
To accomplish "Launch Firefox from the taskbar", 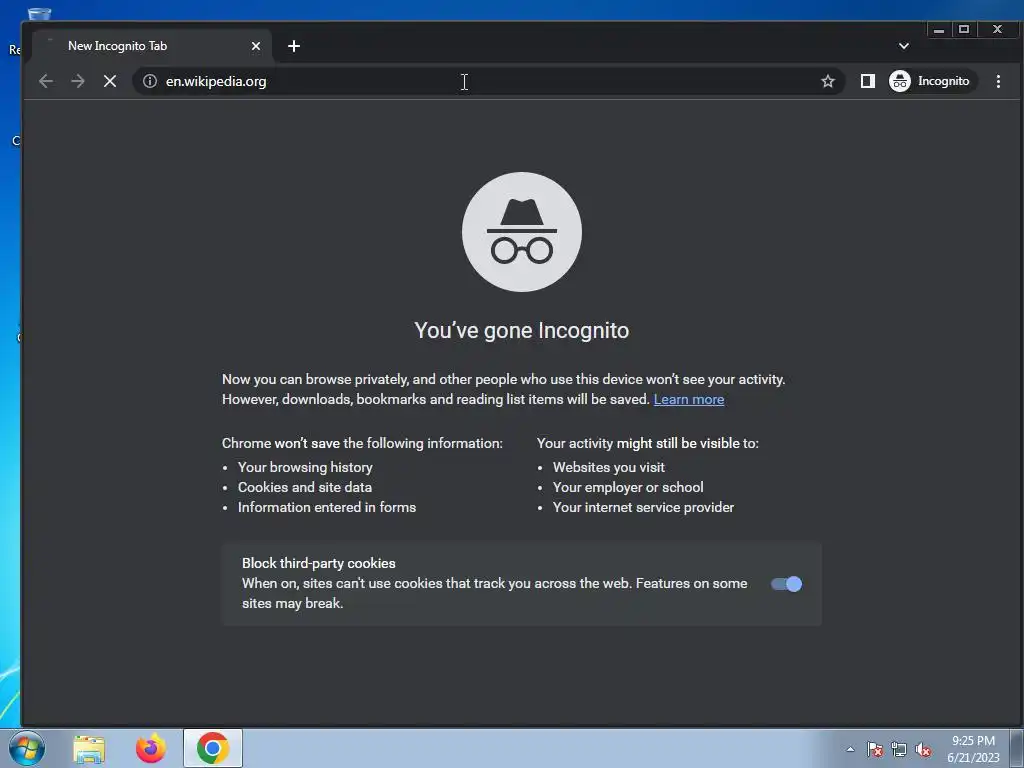I will 151,748.
